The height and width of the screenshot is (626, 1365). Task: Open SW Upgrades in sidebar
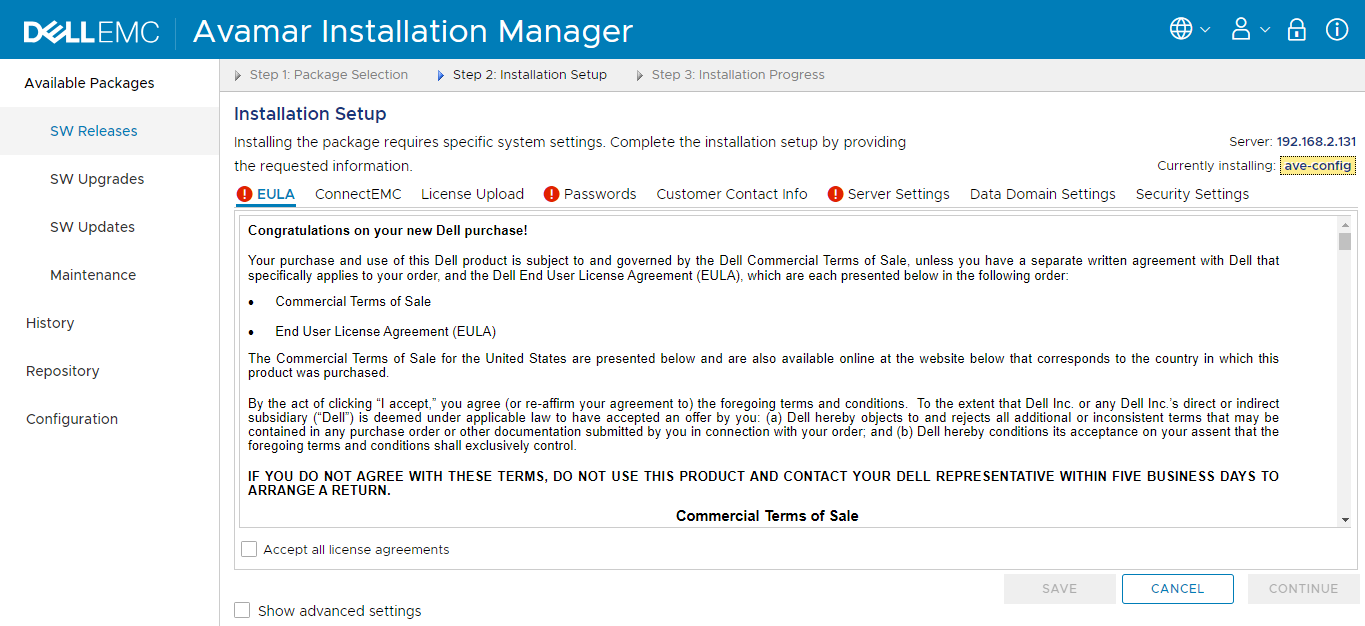point(97,179)
